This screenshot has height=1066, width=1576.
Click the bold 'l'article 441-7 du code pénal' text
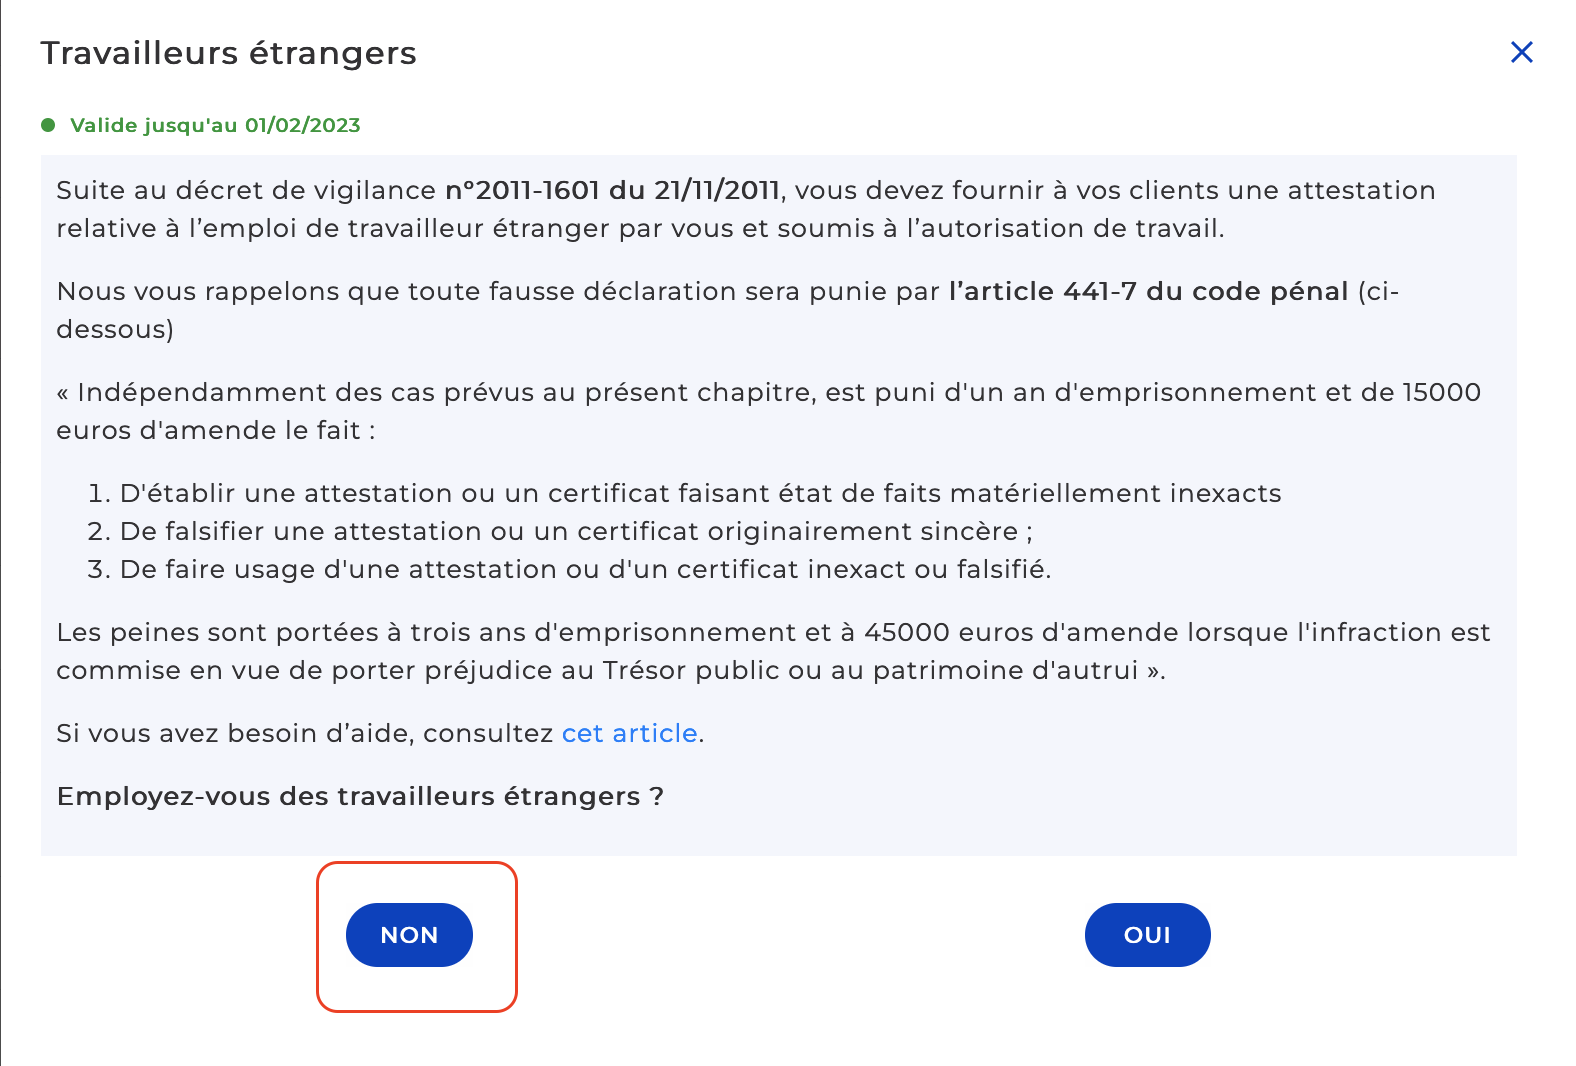1149,291
